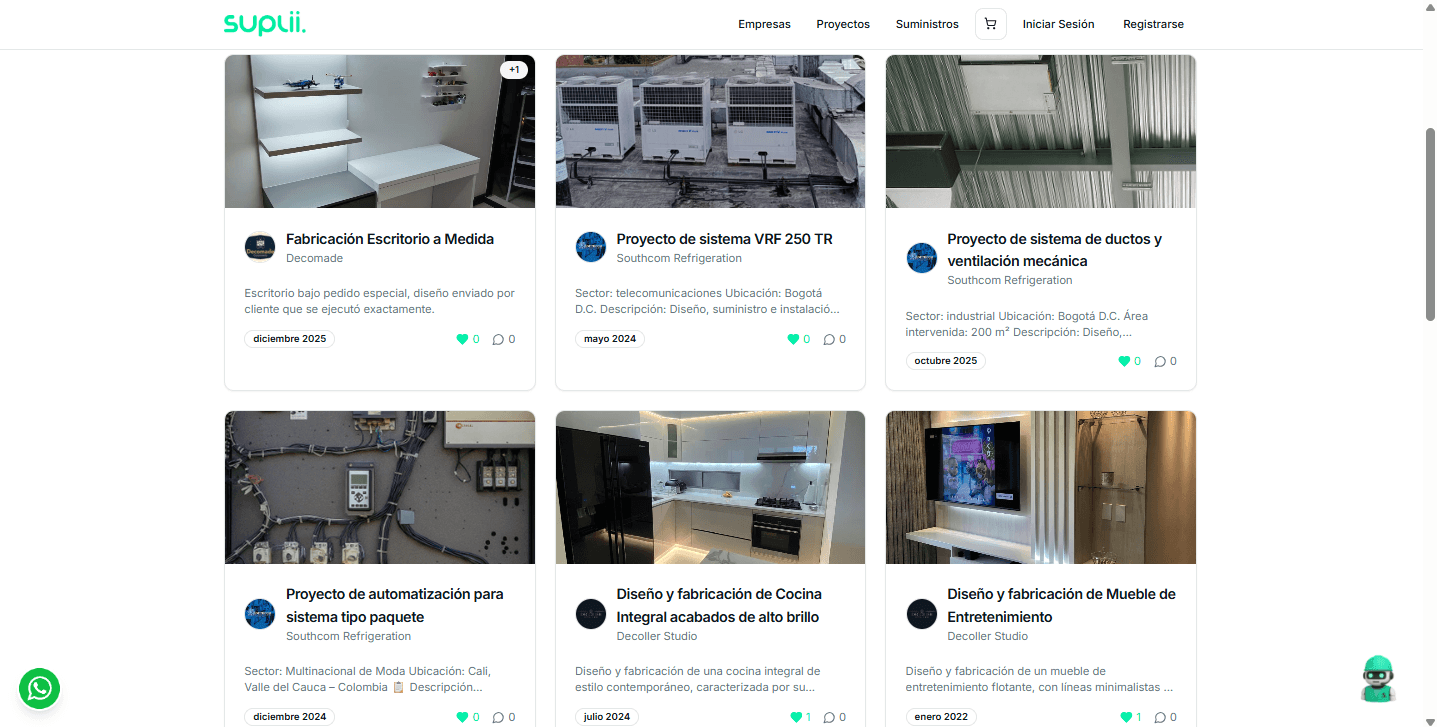This screenshot has width=1437, height=727.
Task: Go to Empresas in the navigation
Action: point(764,24)
